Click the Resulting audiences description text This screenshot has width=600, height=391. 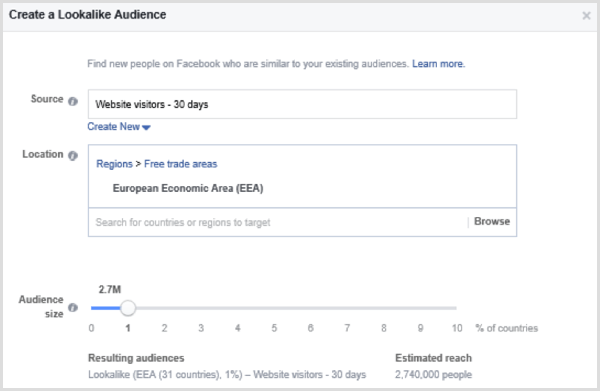(x=227, y=375)
